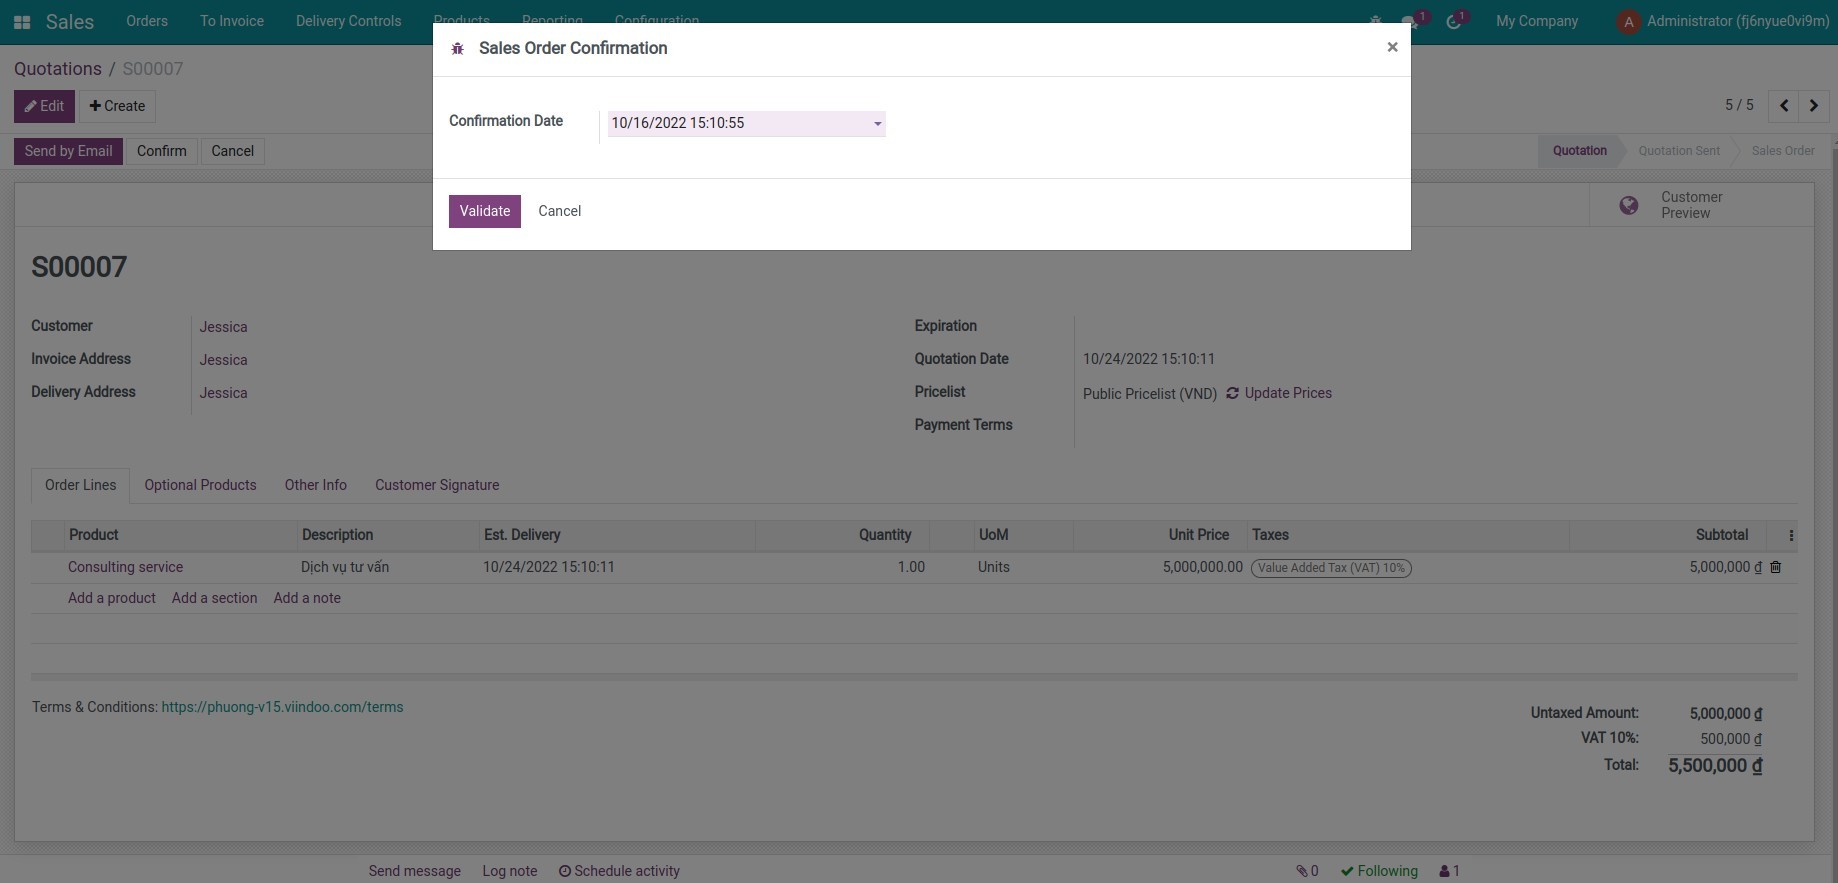Toggle the Following subscription status
This screenshot has width=1838, height=883.
[x=1379, y=871]
